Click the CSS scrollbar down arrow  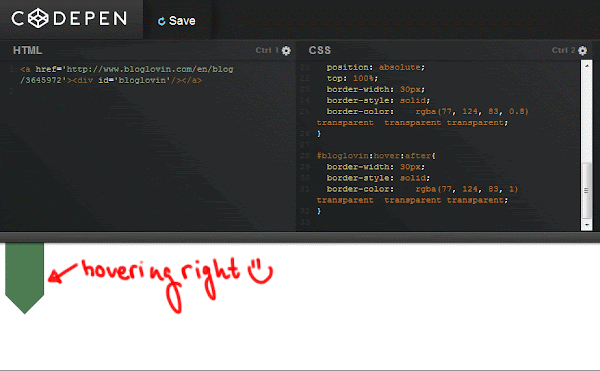(x=587, y=226)
